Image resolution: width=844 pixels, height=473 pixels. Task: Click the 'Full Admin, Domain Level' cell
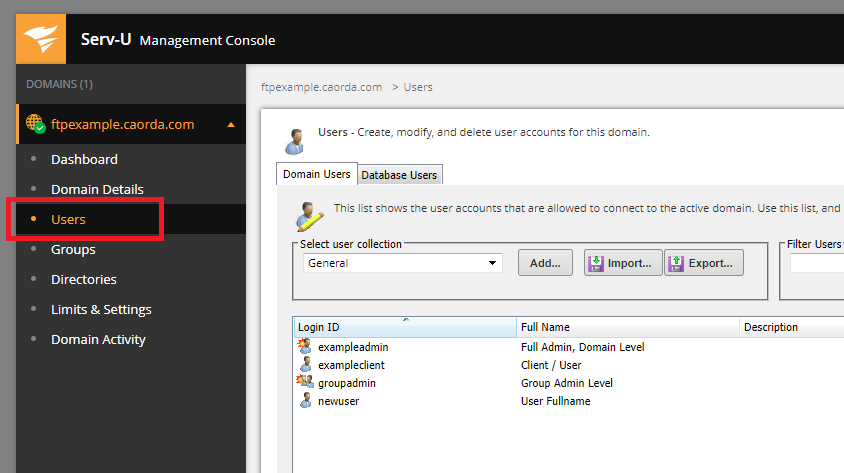click(x=582, y=347)
